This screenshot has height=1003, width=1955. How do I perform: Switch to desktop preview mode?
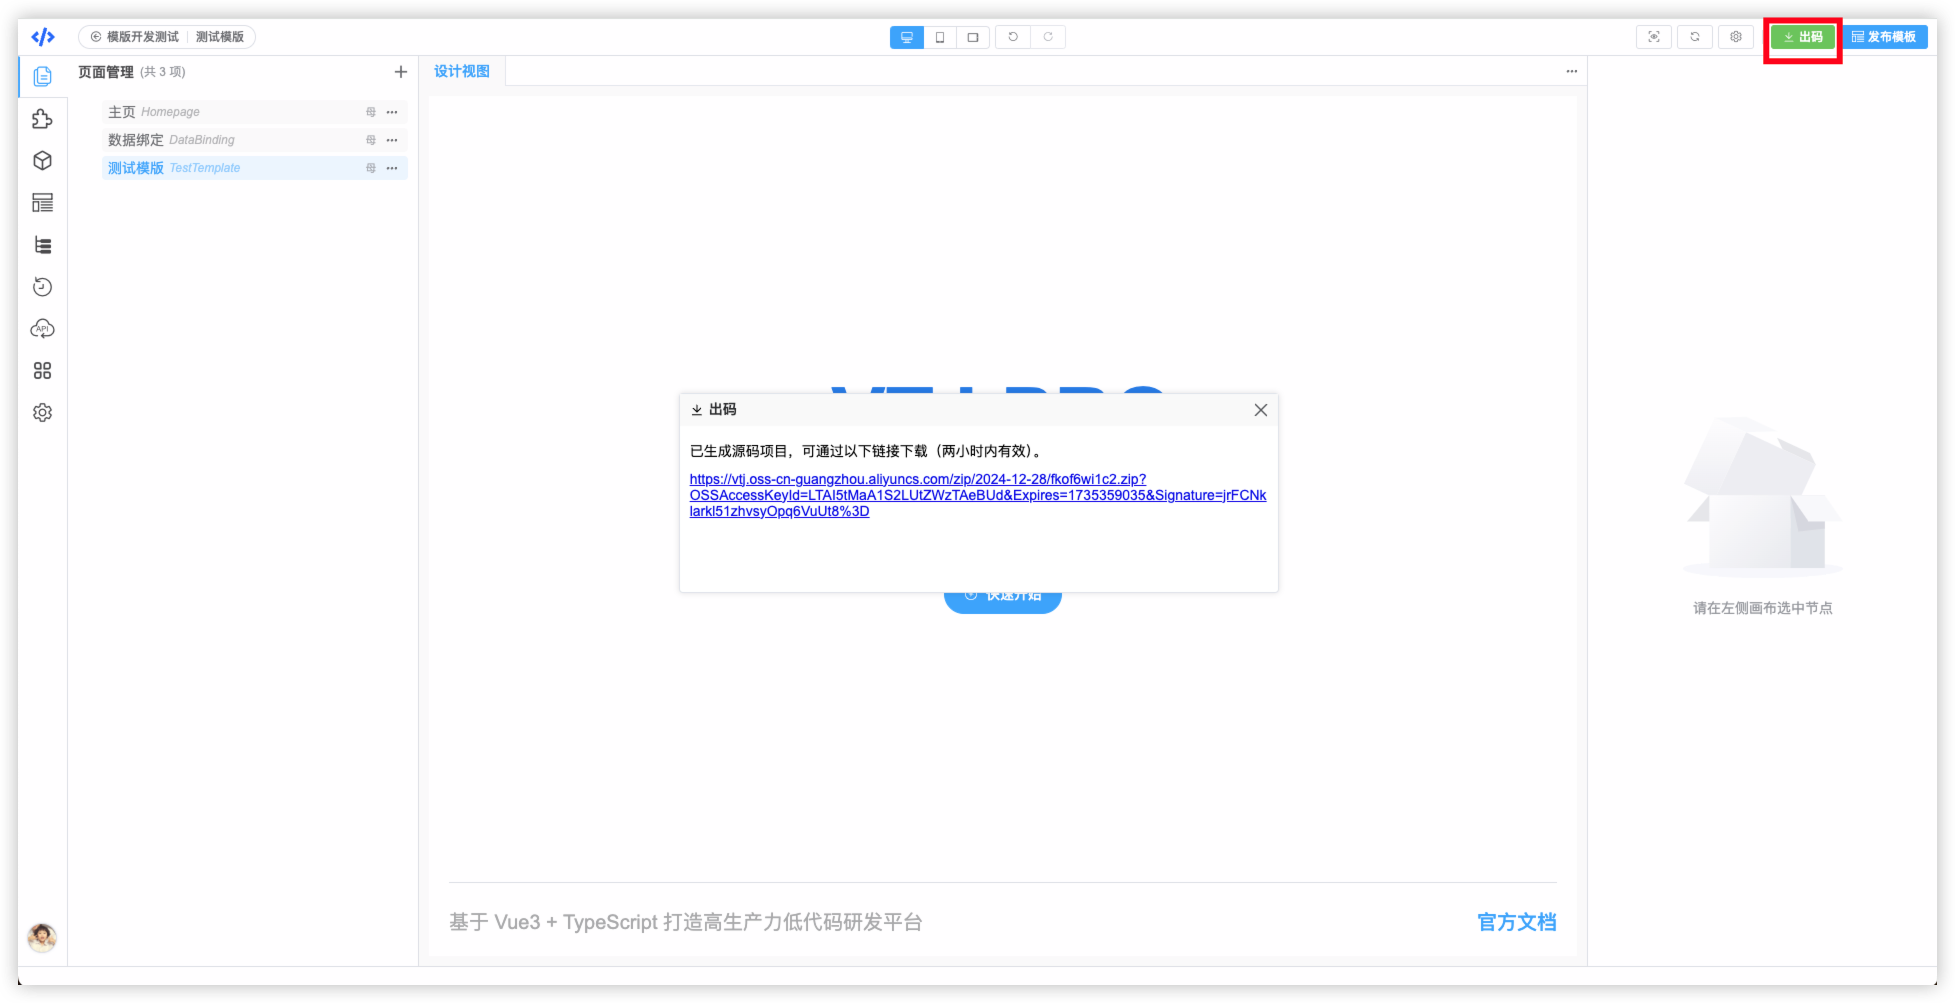[x=907, y=37]
